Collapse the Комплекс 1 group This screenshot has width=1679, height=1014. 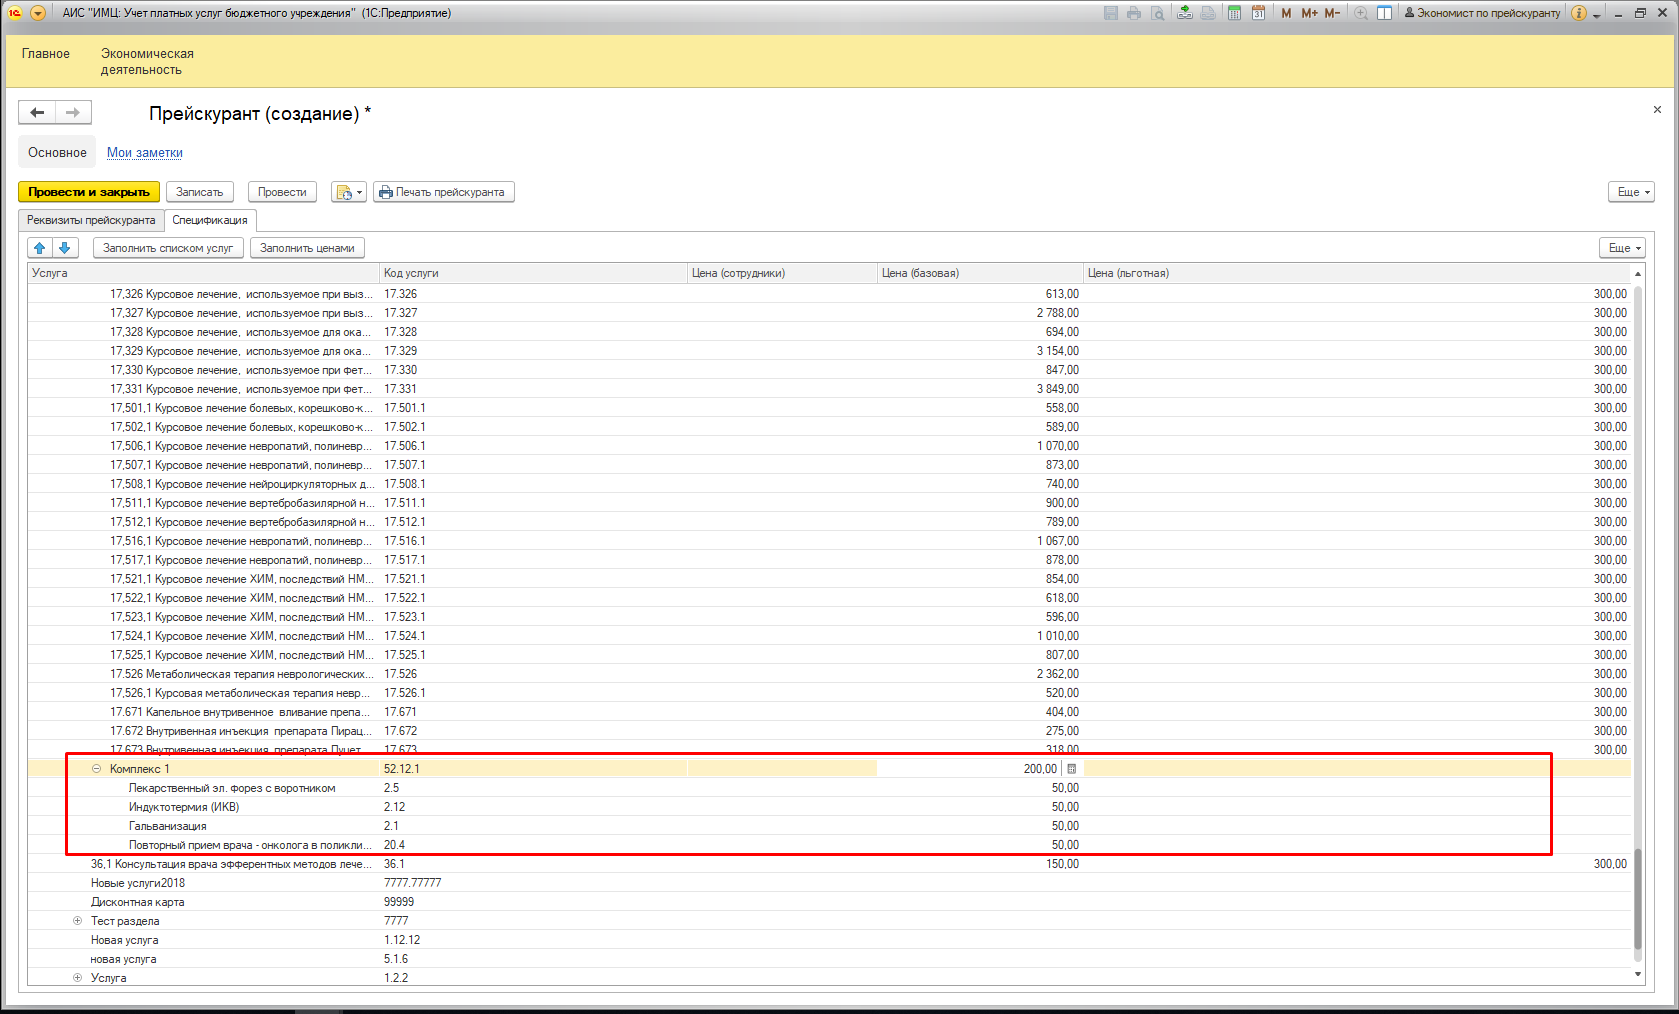click(x=97, y=769)
